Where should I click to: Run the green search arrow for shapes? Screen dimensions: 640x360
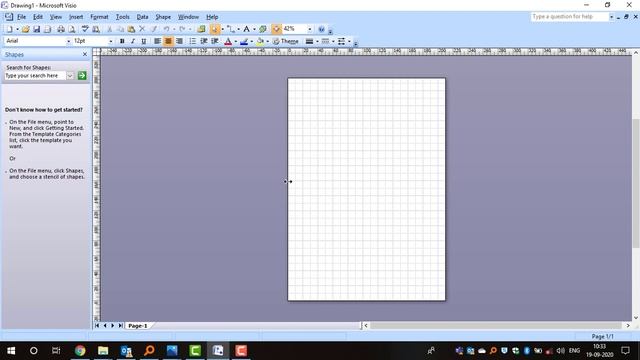[x=82, y=76]
